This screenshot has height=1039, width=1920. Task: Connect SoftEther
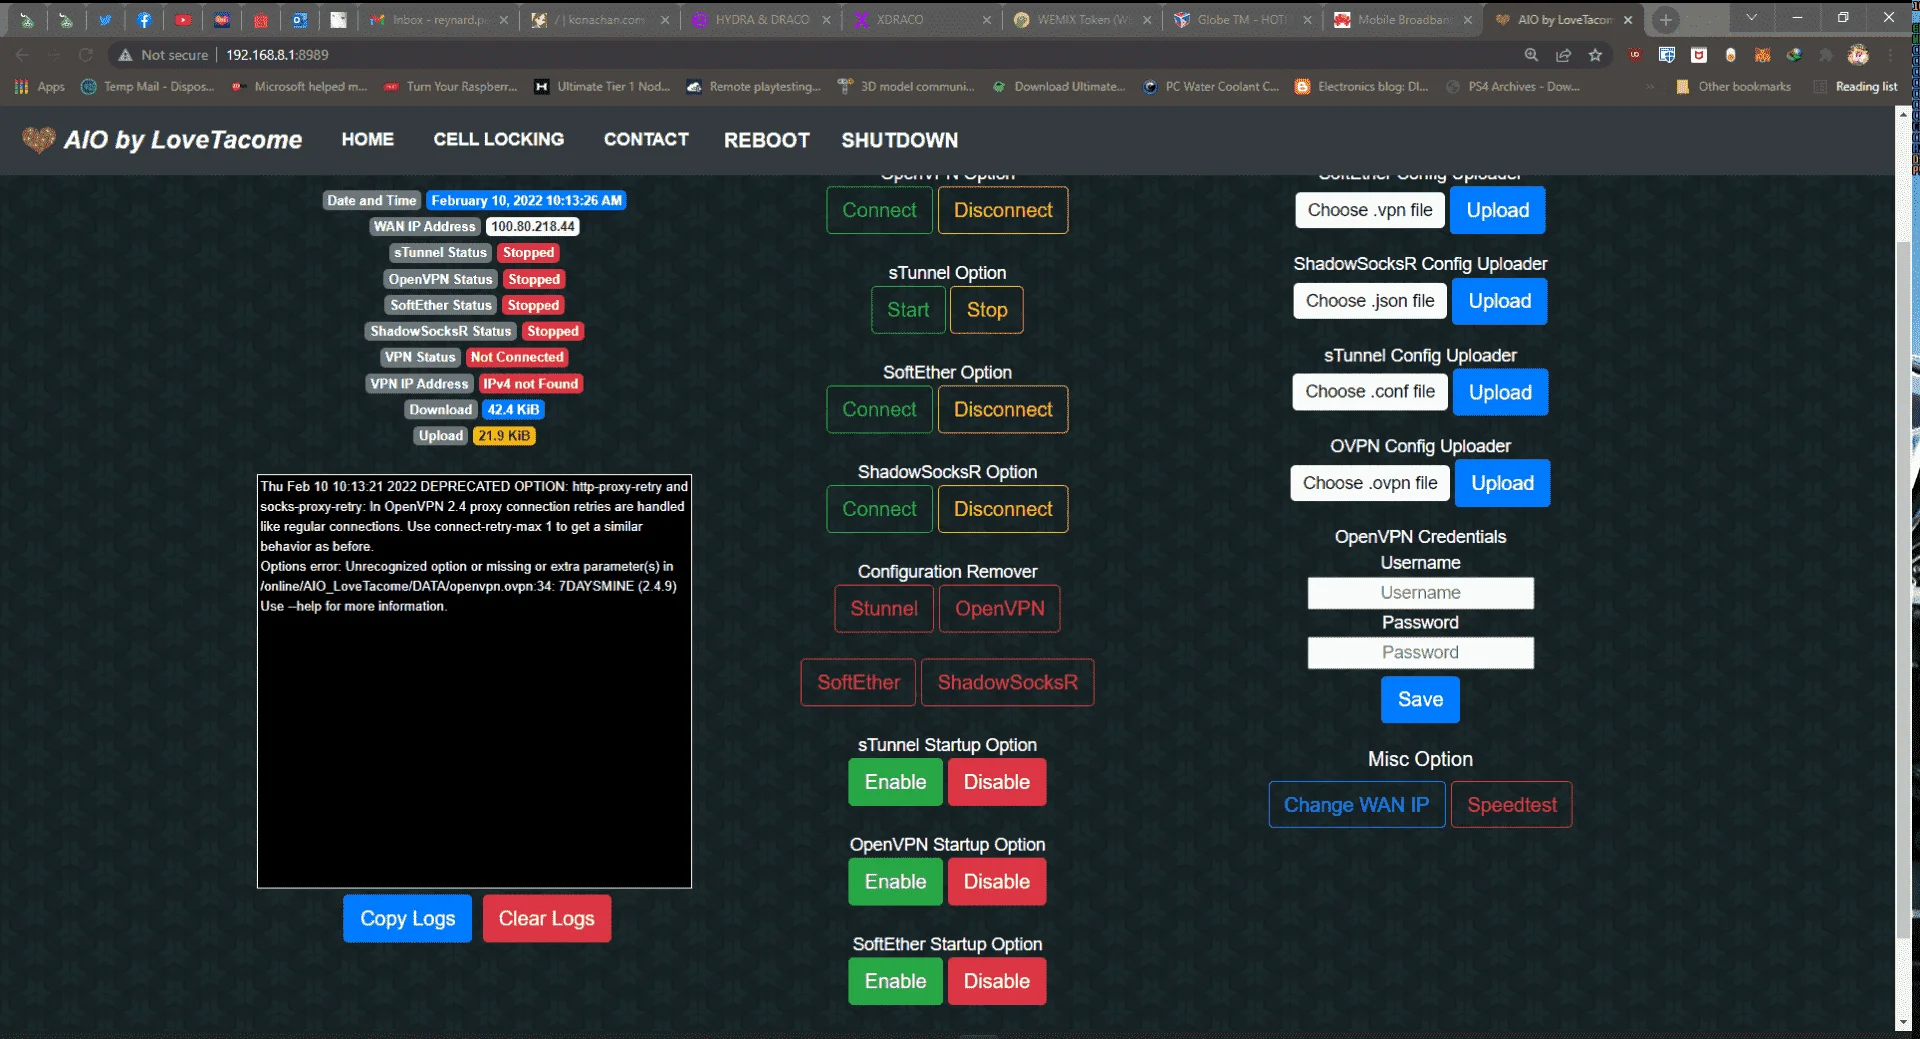(x=879, y=409)
